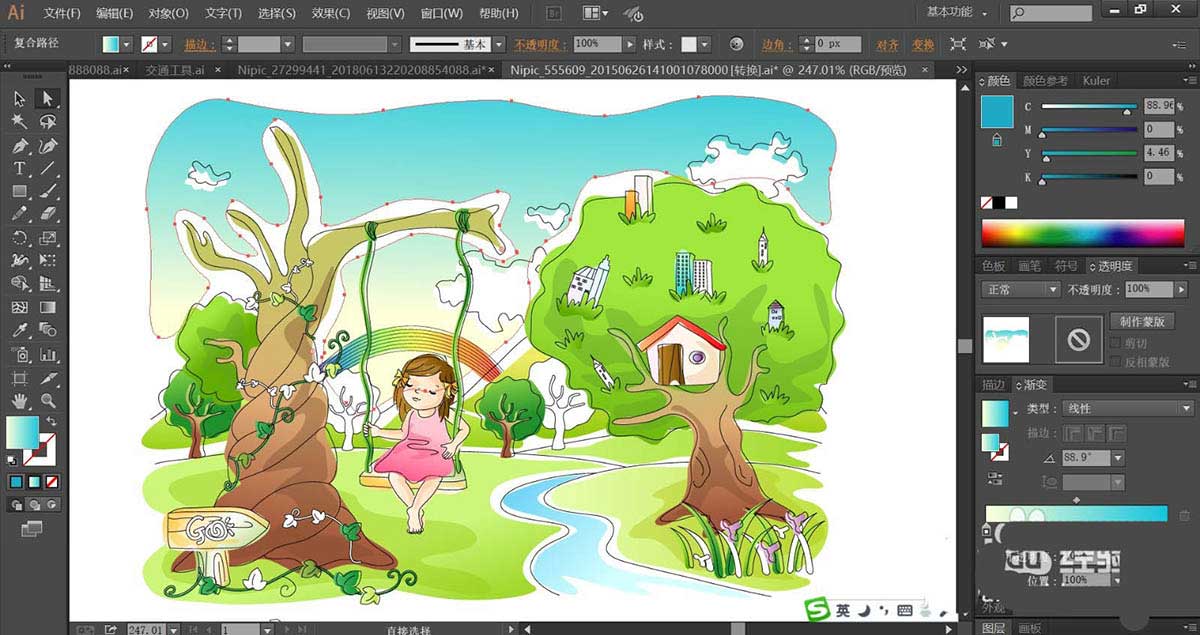
Task: Select the Blend tool
Action: pos(47,331)
